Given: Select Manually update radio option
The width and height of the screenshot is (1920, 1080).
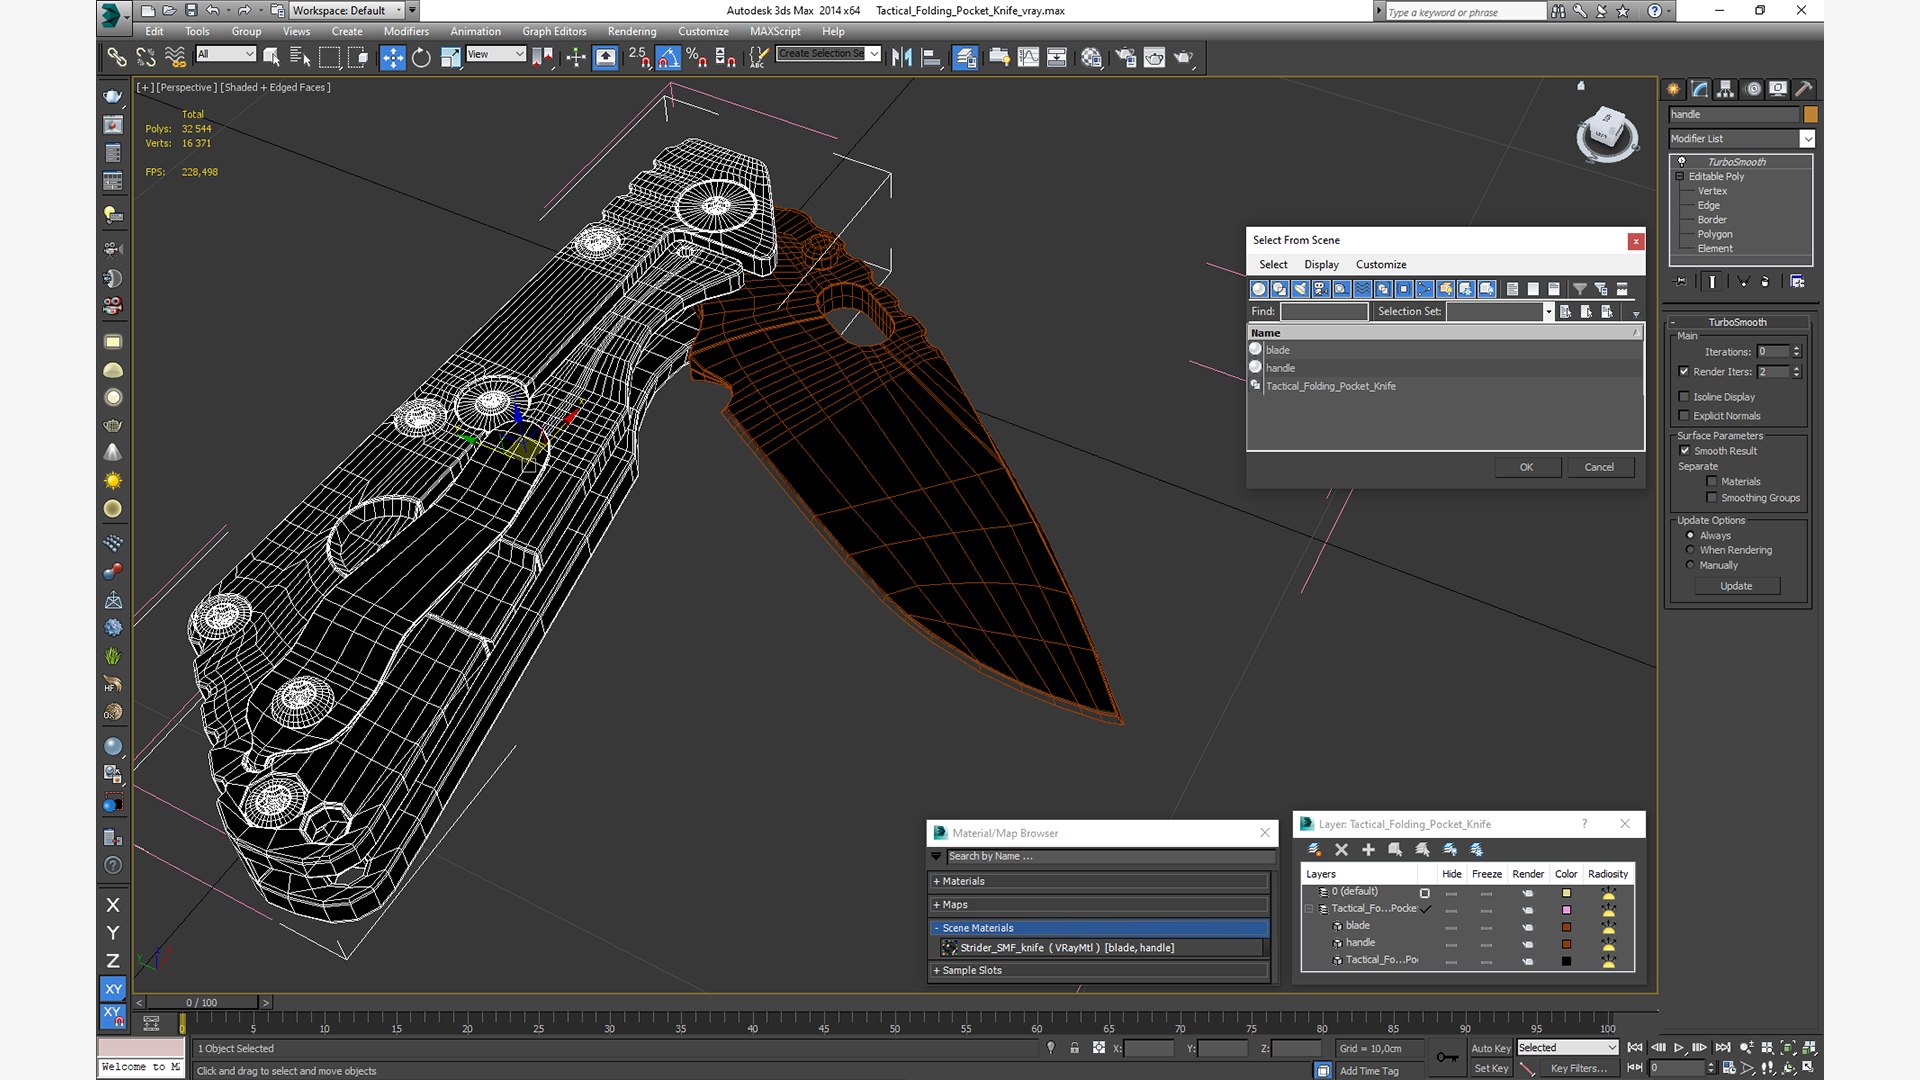Looking at the screenshot, I should click(x=1690, y=565).
